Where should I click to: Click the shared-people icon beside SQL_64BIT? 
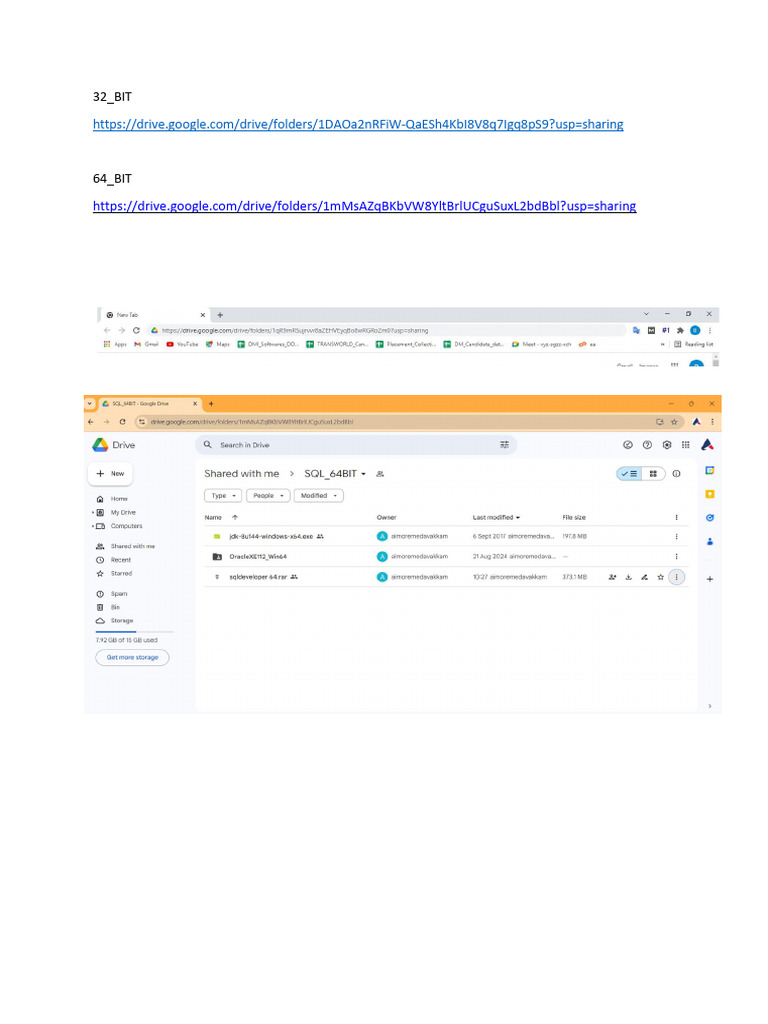tap(380, 474)
